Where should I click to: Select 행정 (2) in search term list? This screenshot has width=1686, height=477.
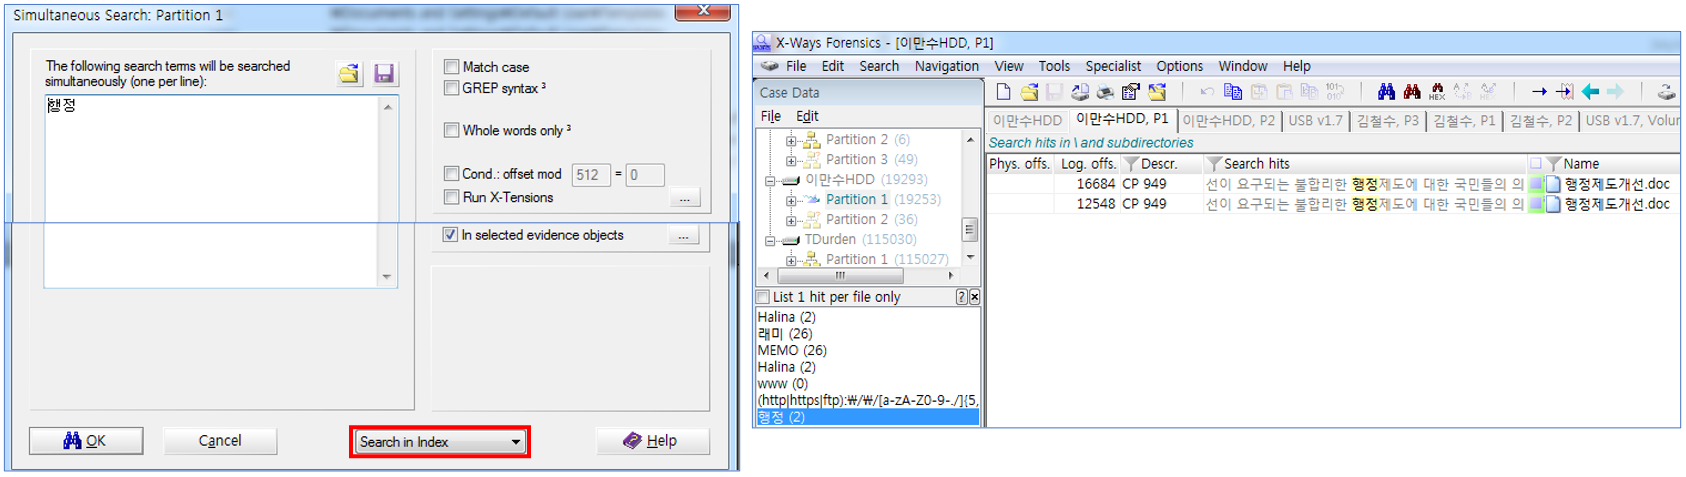pos(868,417)
